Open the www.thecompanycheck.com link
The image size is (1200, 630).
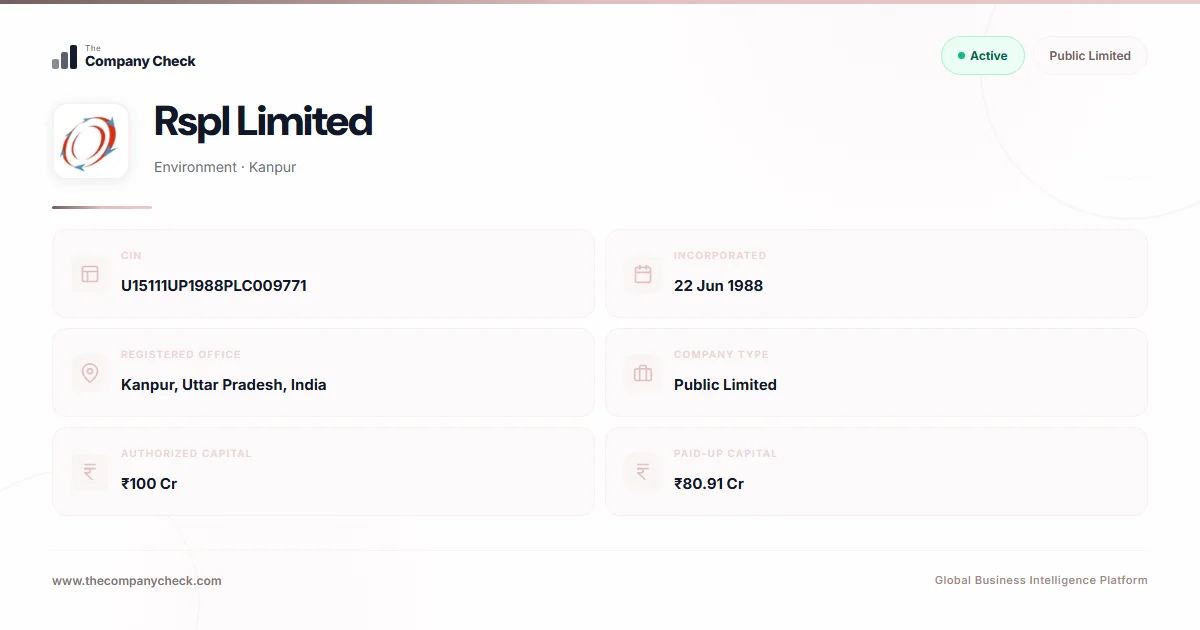coord(137,580)
